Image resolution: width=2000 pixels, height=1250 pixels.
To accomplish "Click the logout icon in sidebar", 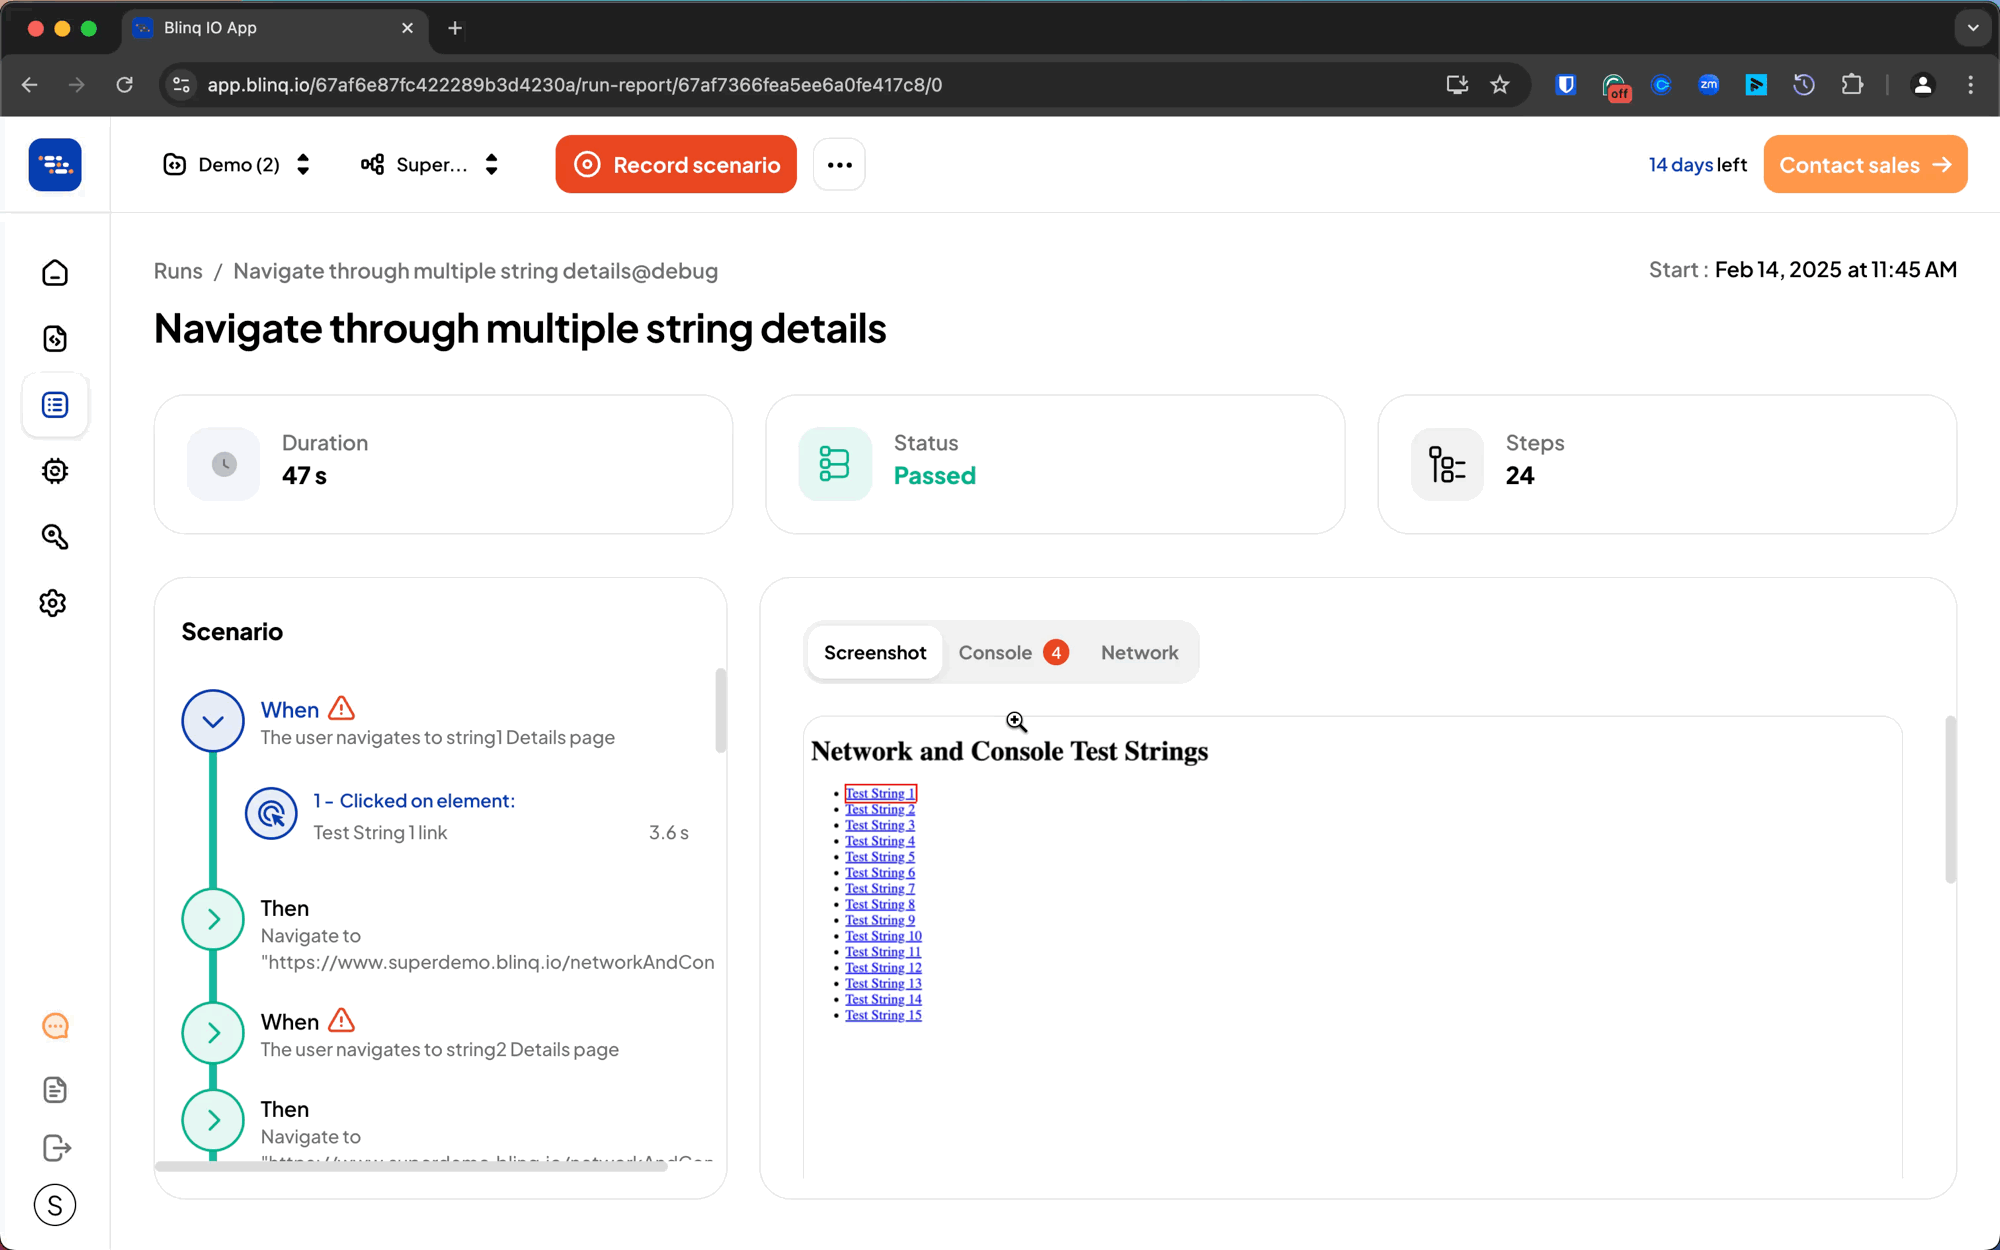I will click(x=57, y=1148).
